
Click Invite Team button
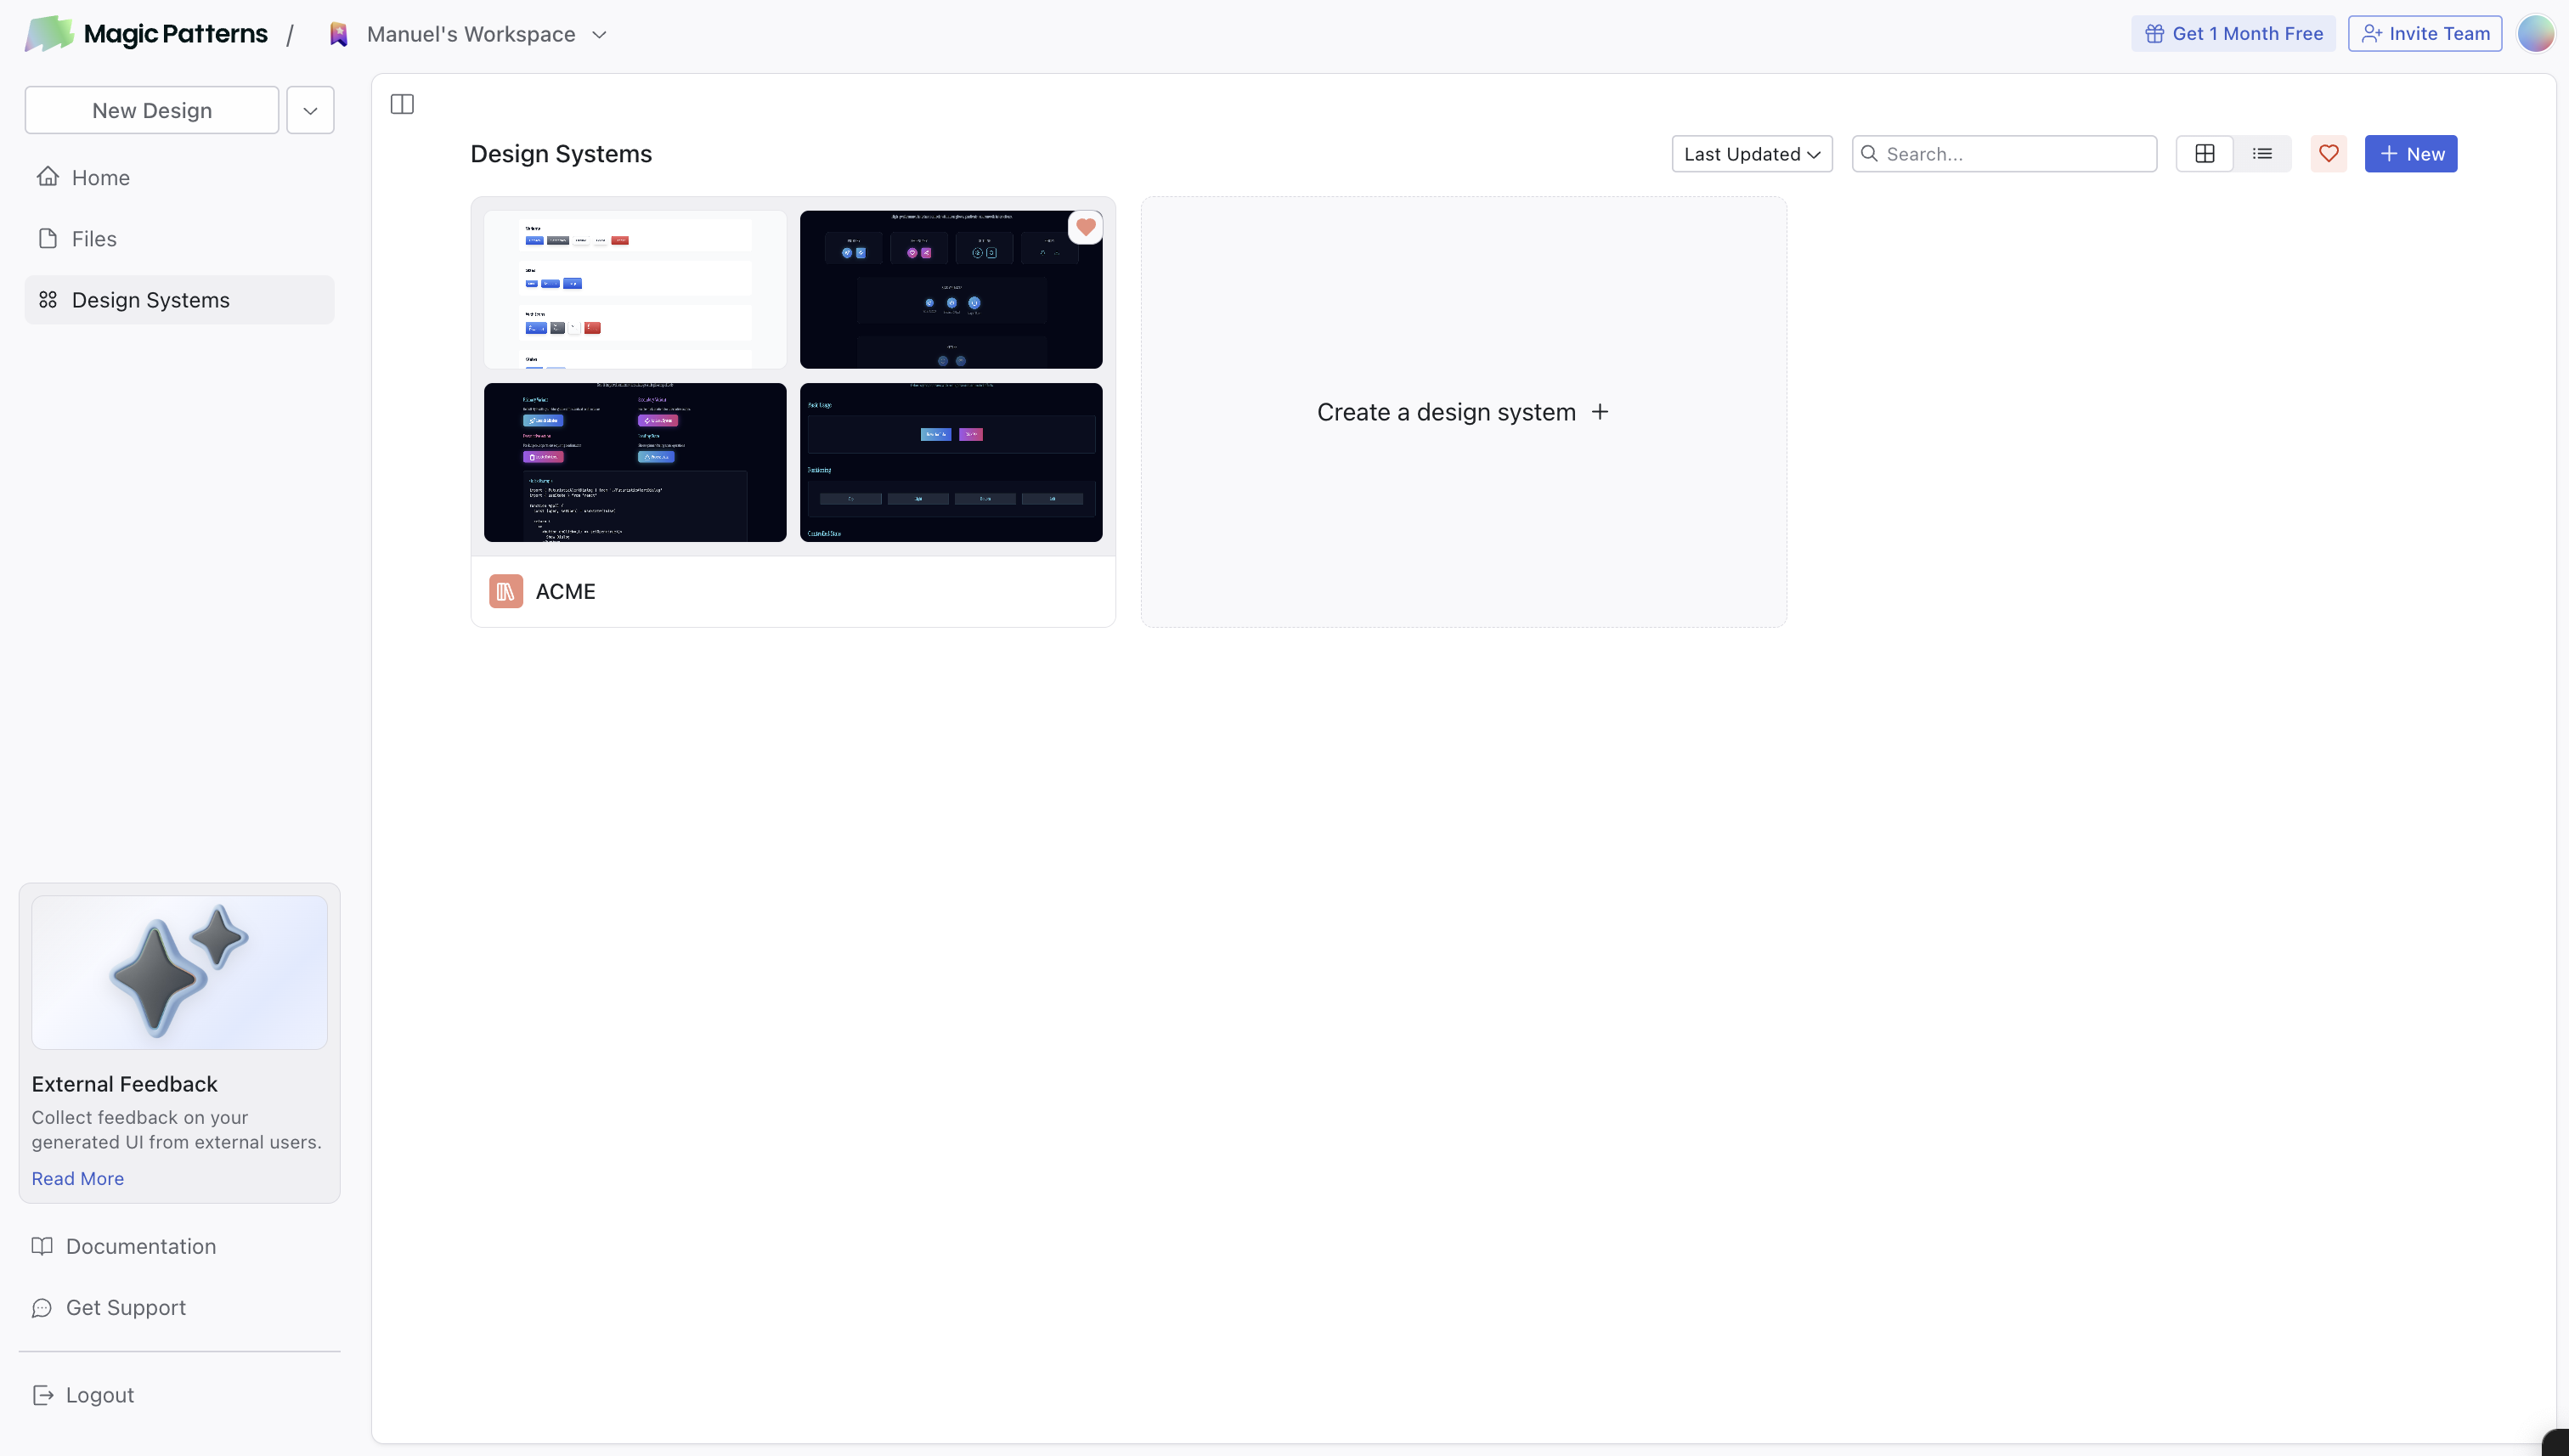point(2424,34)
